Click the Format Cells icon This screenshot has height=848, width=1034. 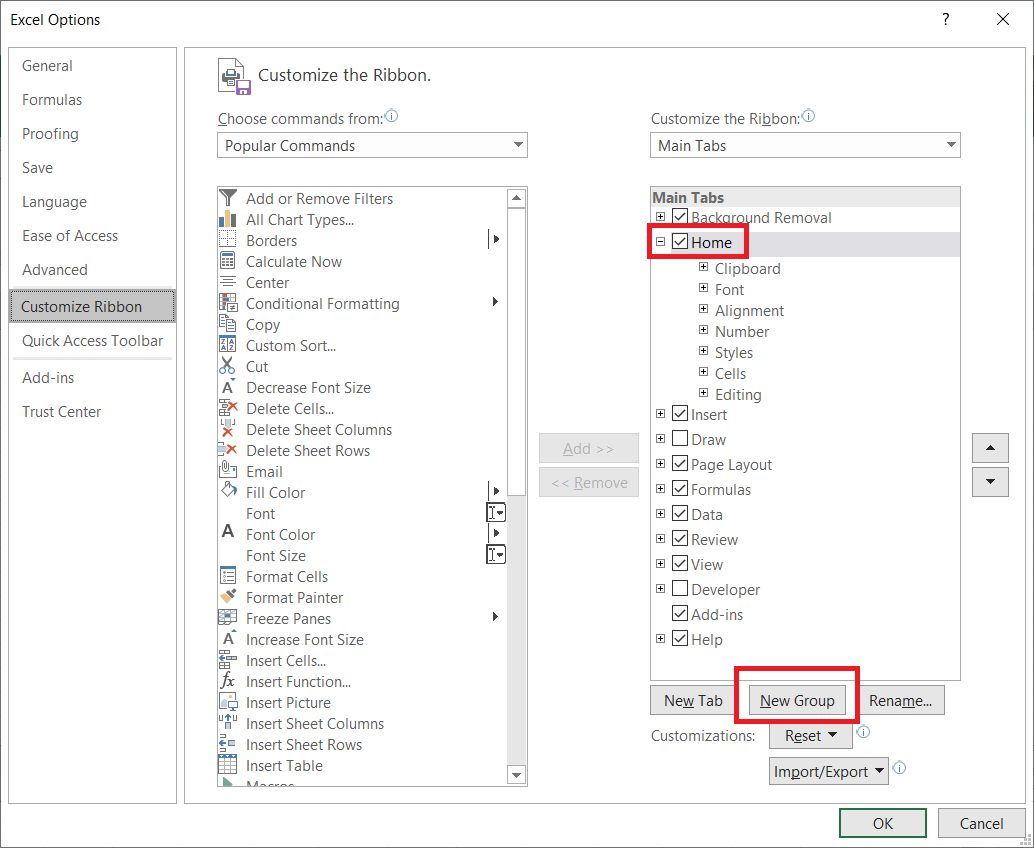(x=228, y=576)
